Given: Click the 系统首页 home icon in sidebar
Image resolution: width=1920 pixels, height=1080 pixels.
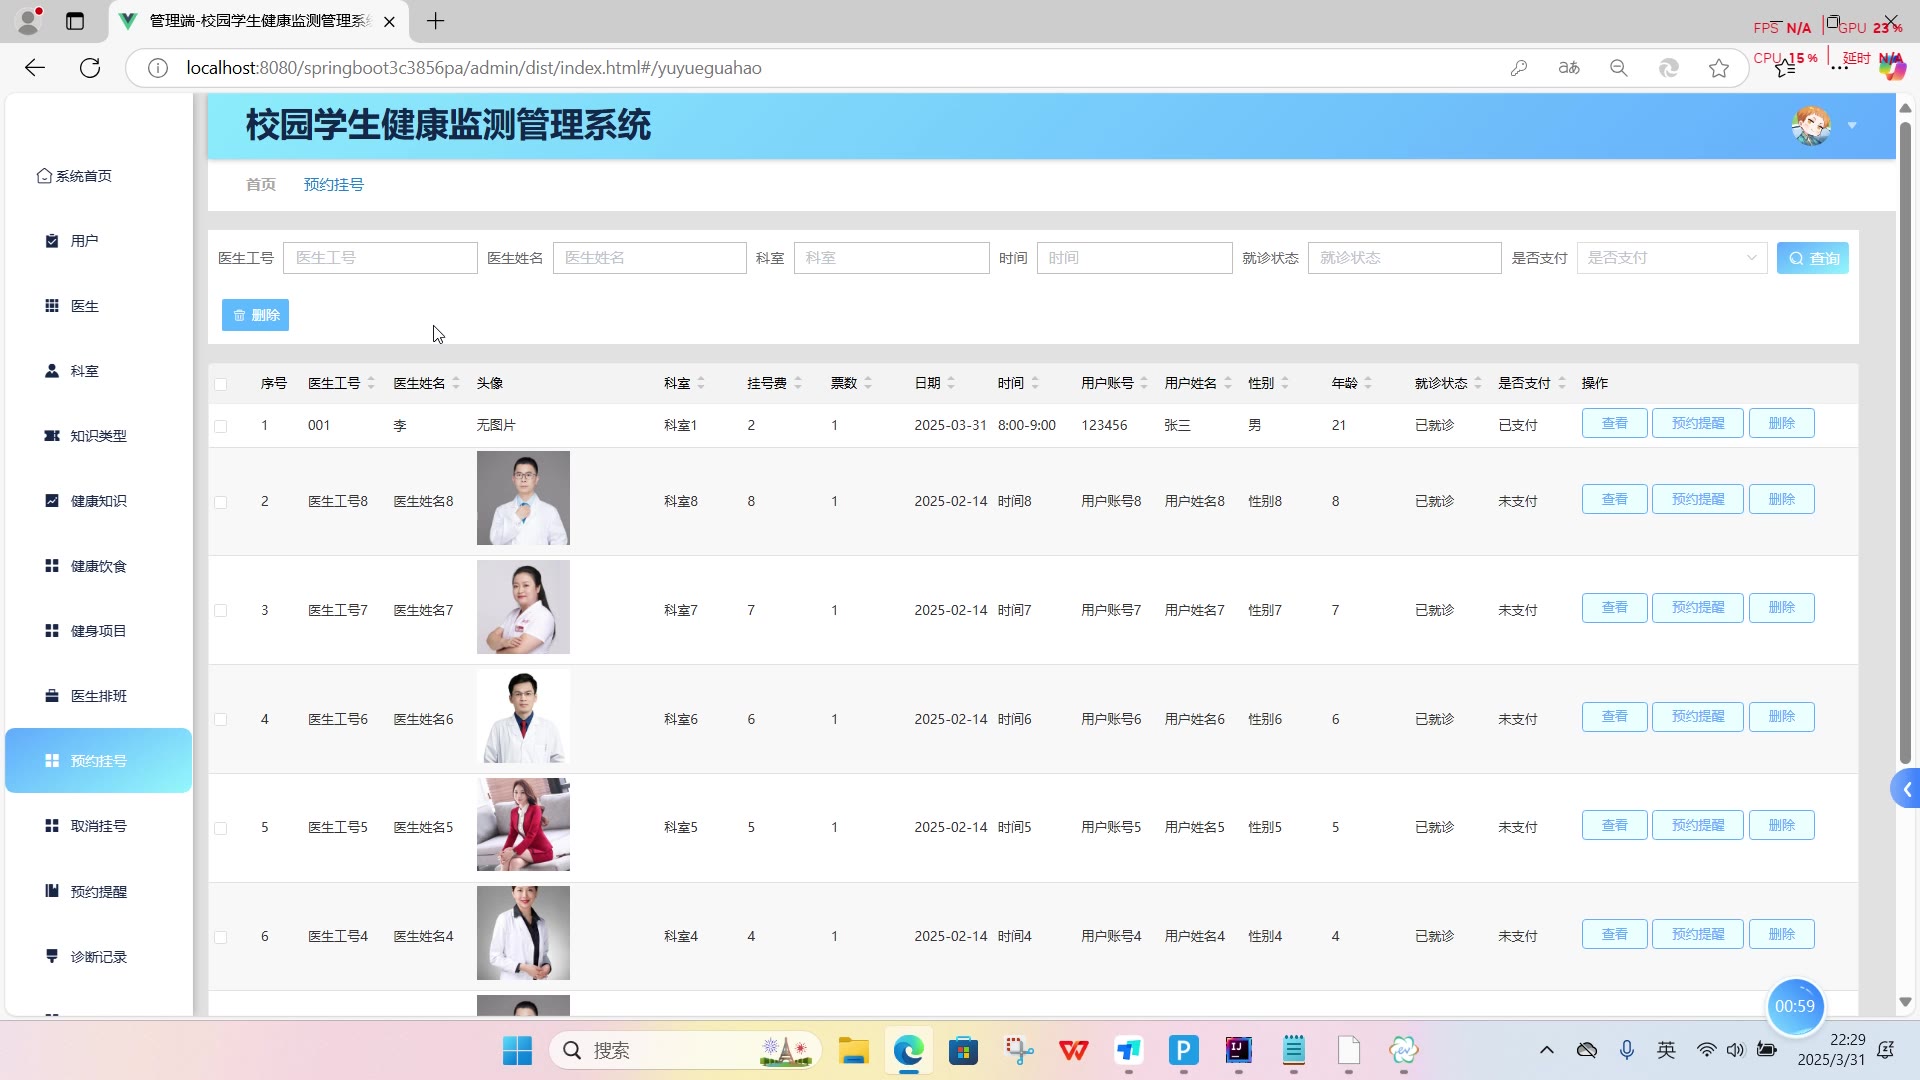Looking at the screenshot, I should click(44, 176).
